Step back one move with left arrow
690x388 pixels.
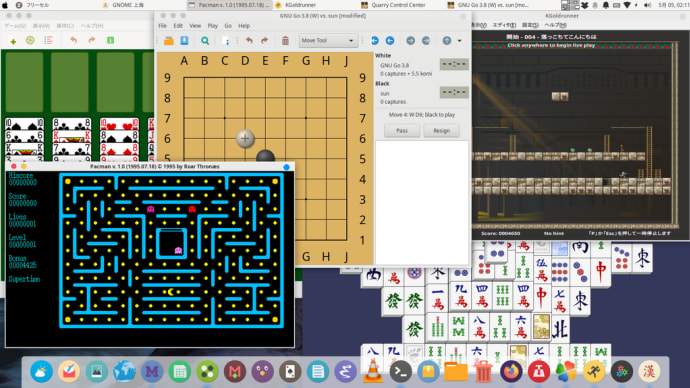[x=390, y=40]
